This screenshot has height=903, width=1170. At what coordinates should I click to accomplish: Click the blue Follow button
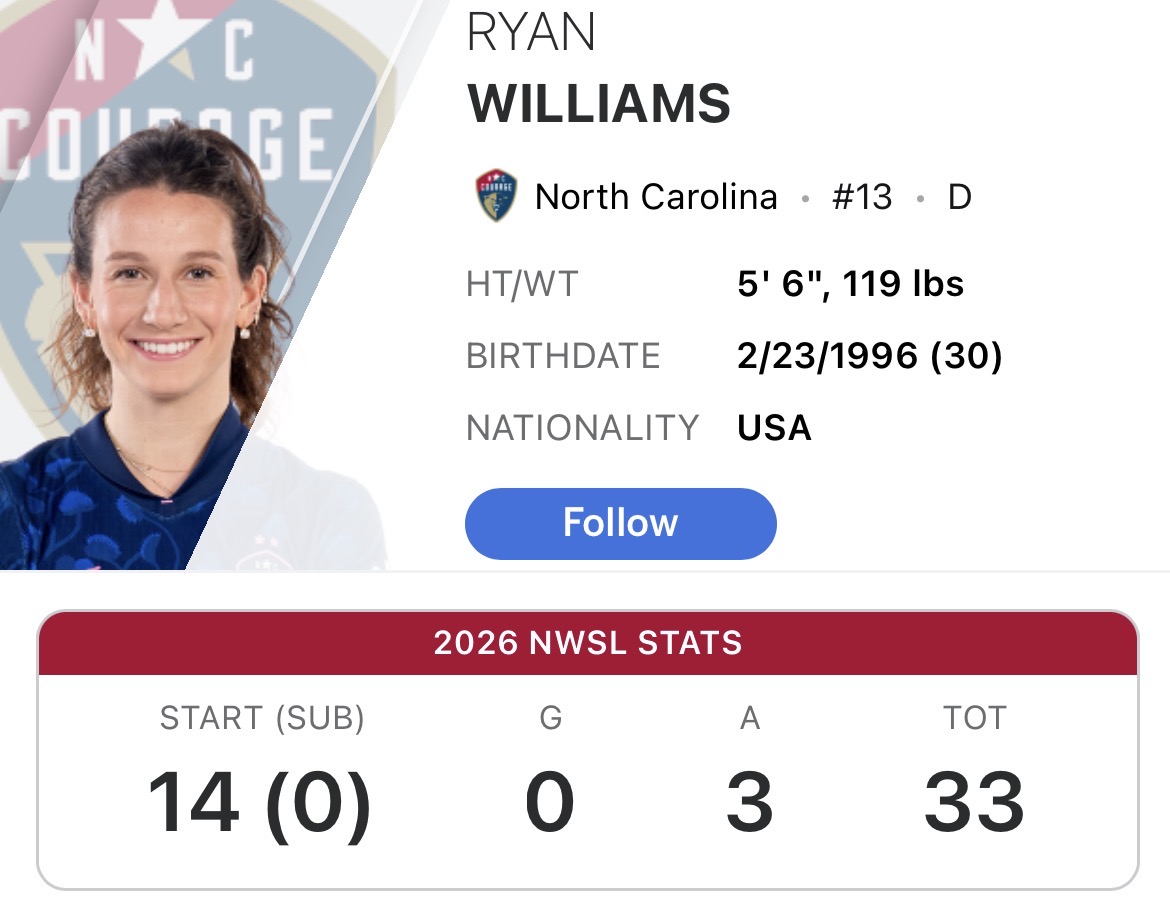coord(620,523)
